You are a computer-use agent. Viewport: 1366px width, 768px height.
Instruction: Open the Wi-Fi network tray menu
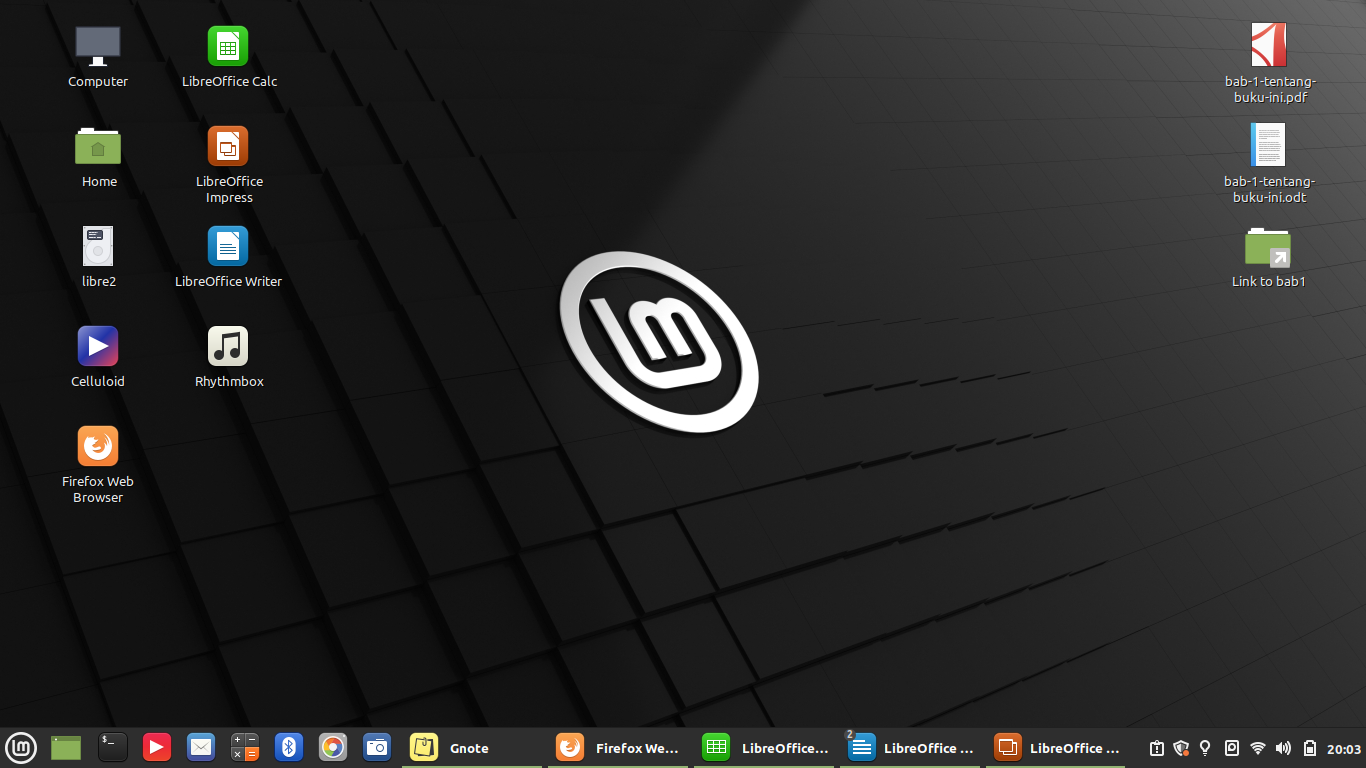coord(1258,748)
